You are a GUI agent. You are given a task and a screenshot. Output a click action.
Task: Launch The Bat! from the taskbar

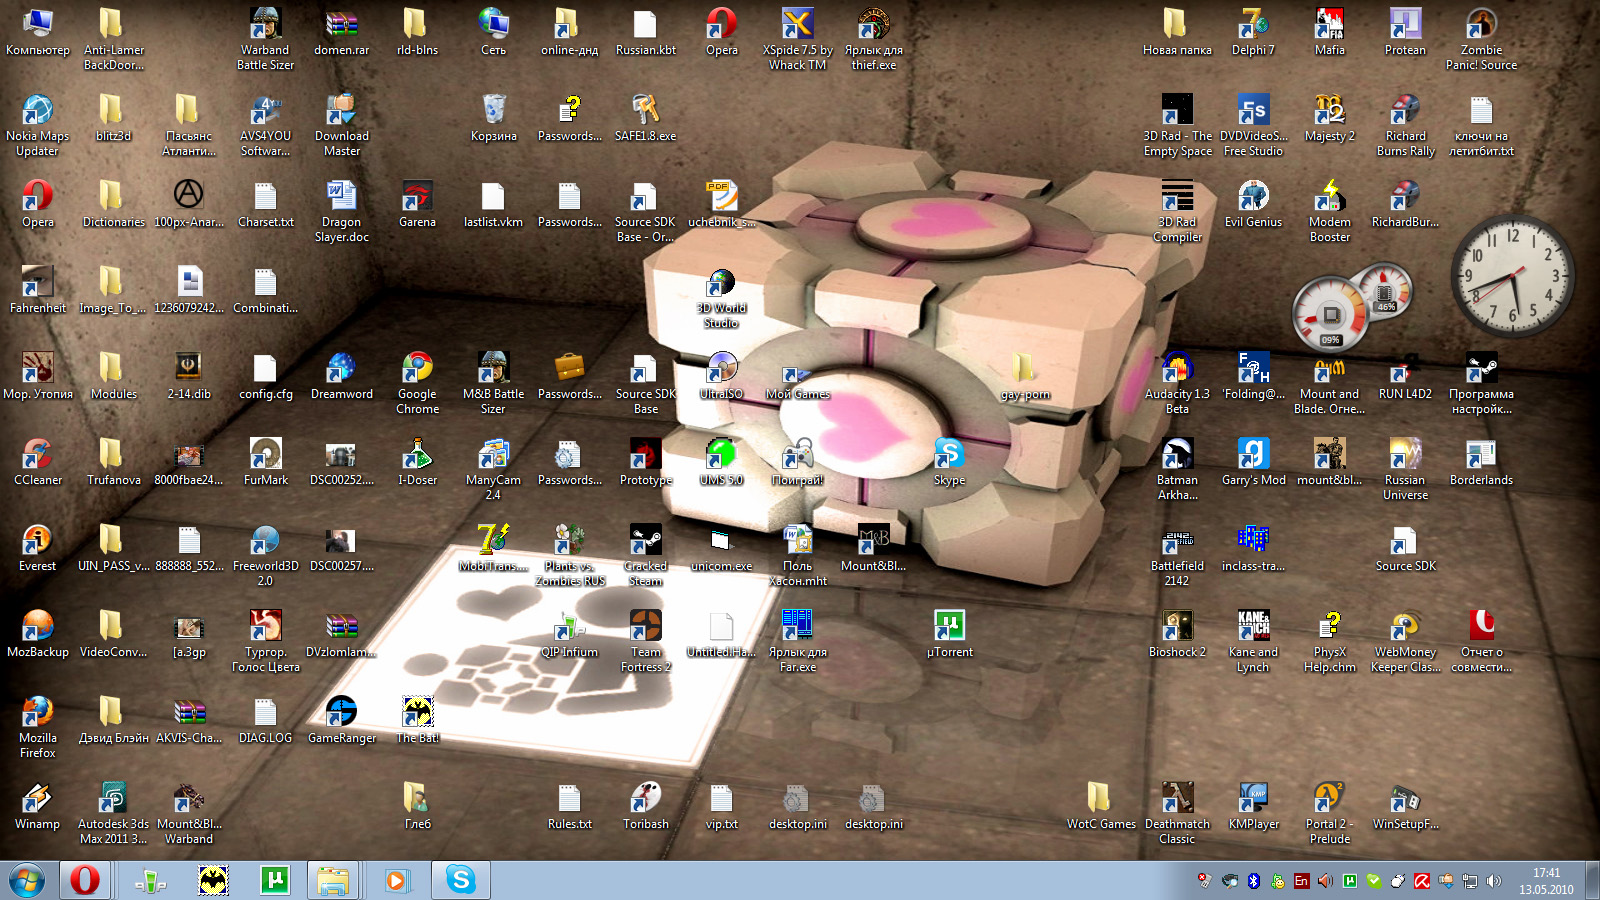tap(212, 880)
